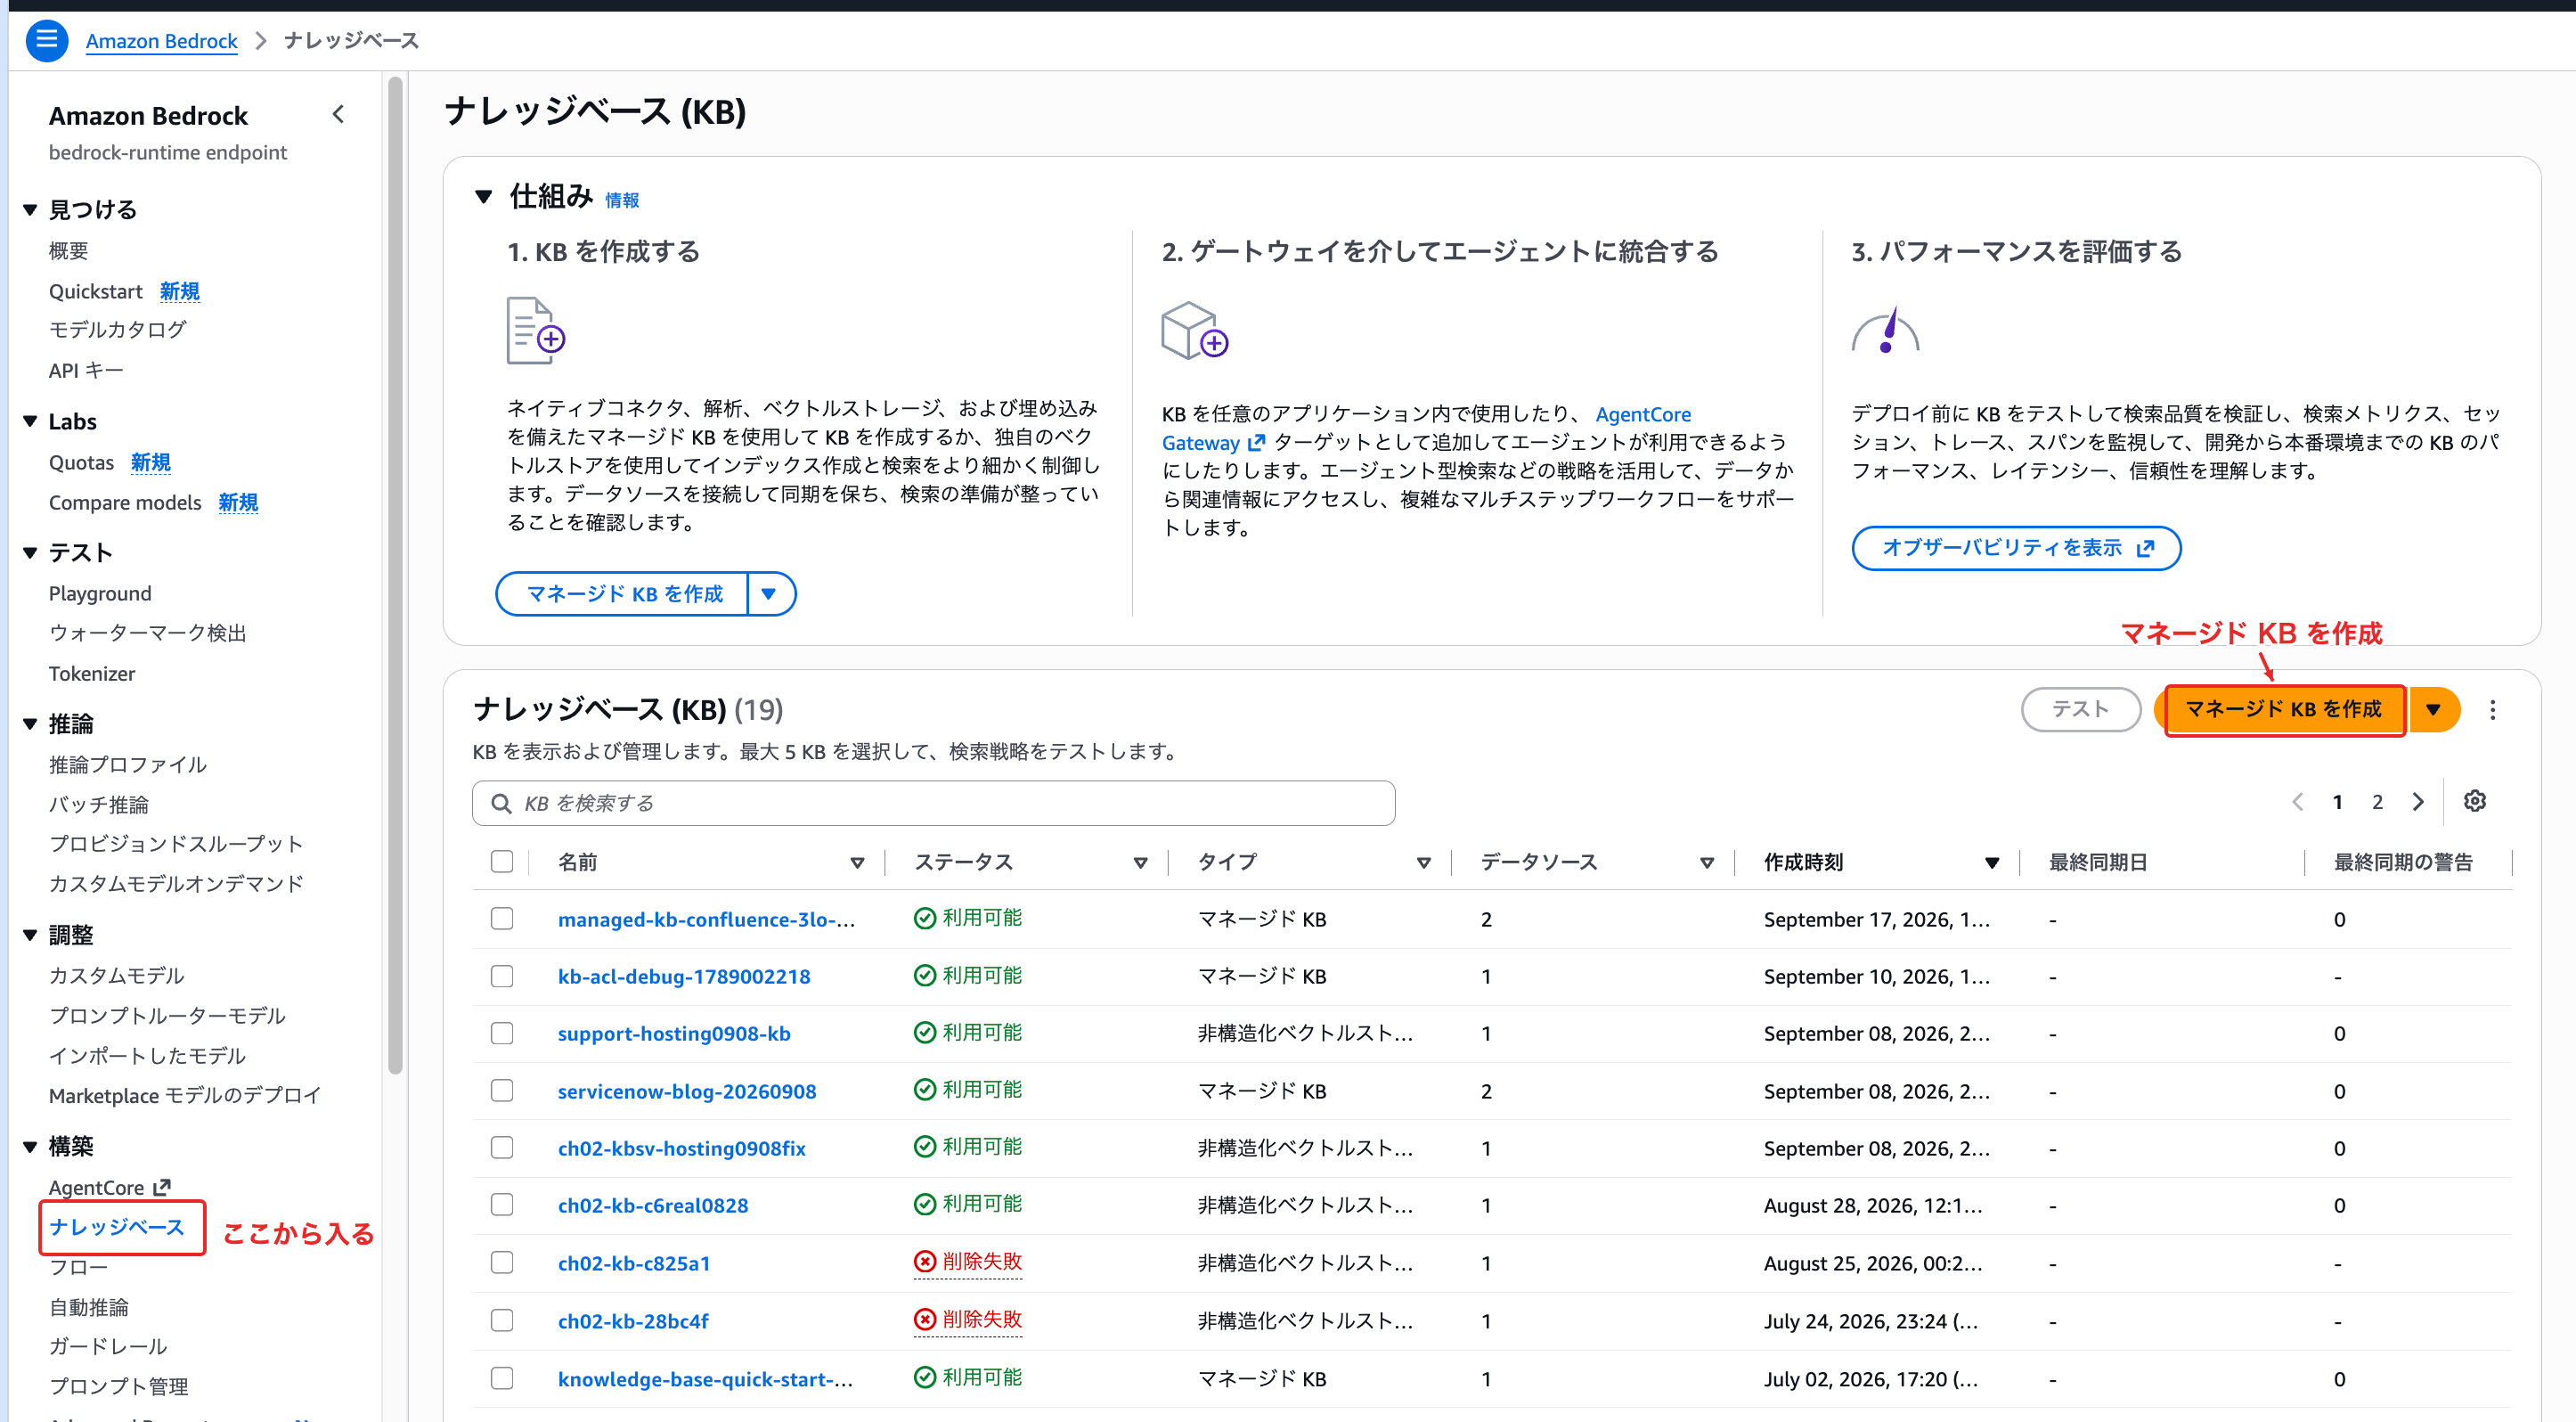The width and height of the screenshot is (2576, 1422).
Task: Collapse the テスト sidebar section
Action: coord(30,552)
